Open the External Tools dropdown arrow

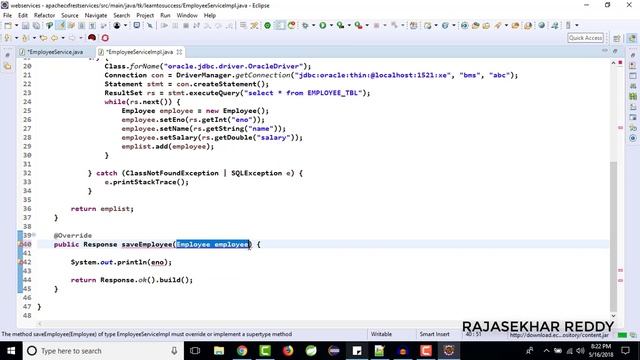pos(367,25)
